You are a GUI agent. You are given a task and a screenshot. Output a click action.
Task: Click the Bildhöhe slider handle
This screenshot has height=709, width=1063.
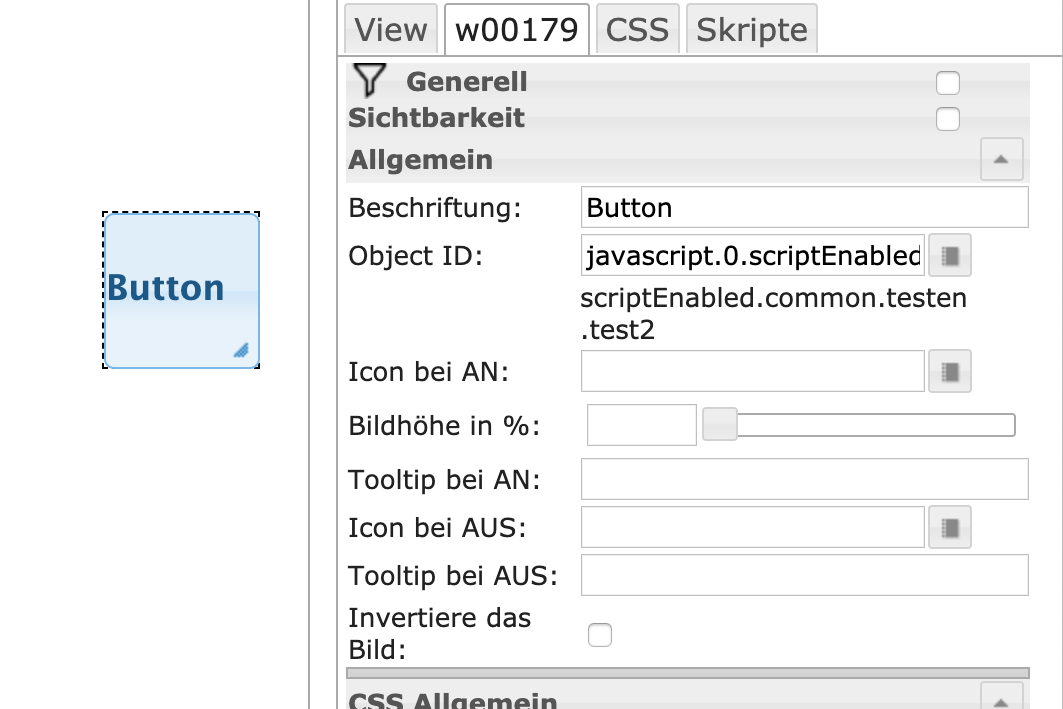720,425
